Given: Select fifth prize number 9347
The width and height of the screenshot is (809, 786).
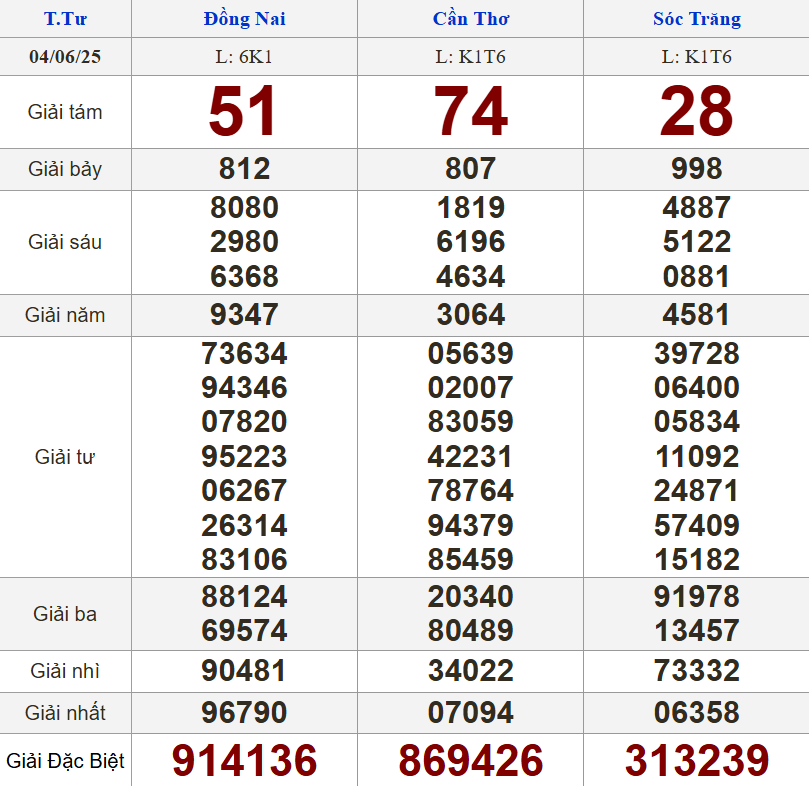Looking at the screenshot, I should coord(244,315).
